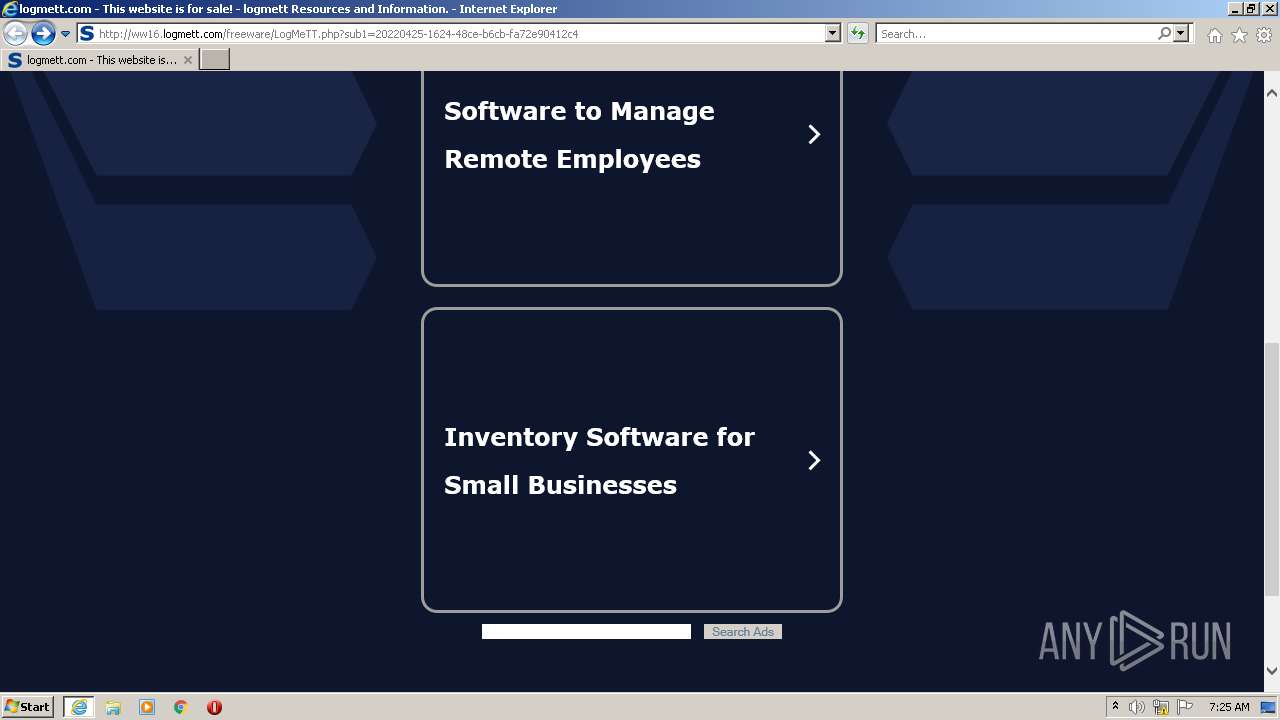Click the 7:25 AM clock
This screenshot has width=1280, height=720.
[1229, 707]
